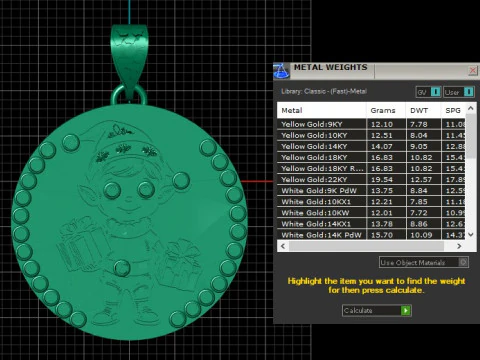480x360 pixels.
Task: Select the White Gold:10KX1 row
Action: point(371,202)
